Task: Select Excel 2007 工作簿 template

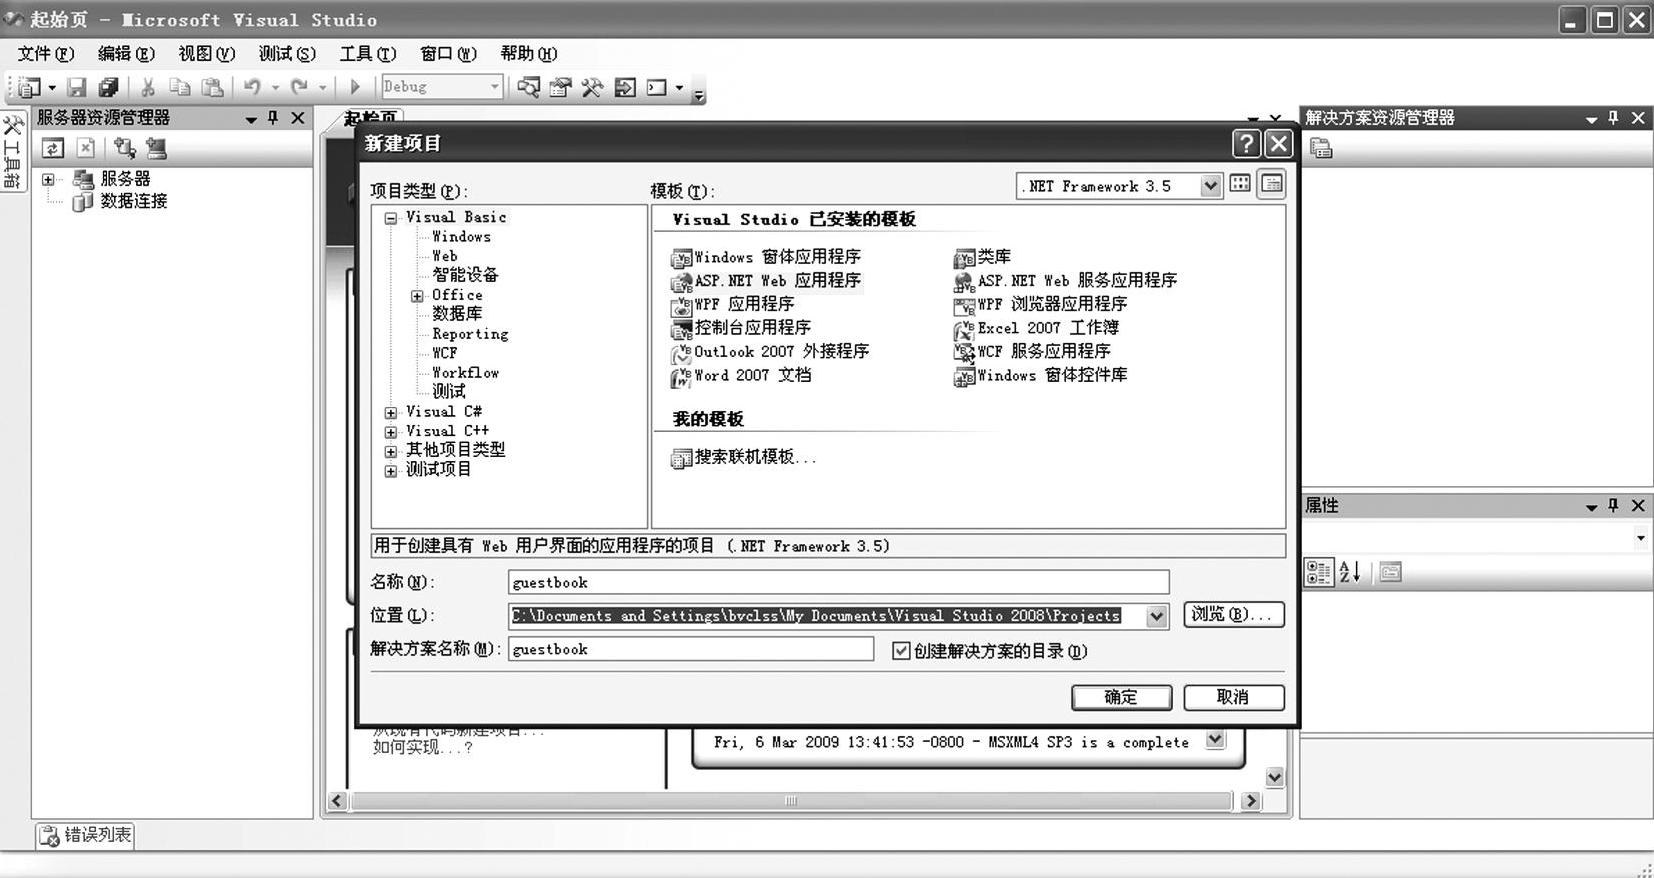Action: coord(1036,328)
